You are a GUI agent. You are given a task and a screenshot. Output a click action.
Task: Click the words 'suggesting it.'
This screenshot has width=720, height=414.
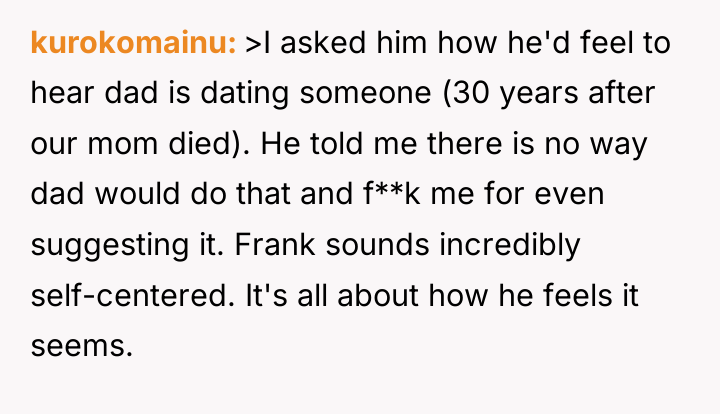point(127,245)
